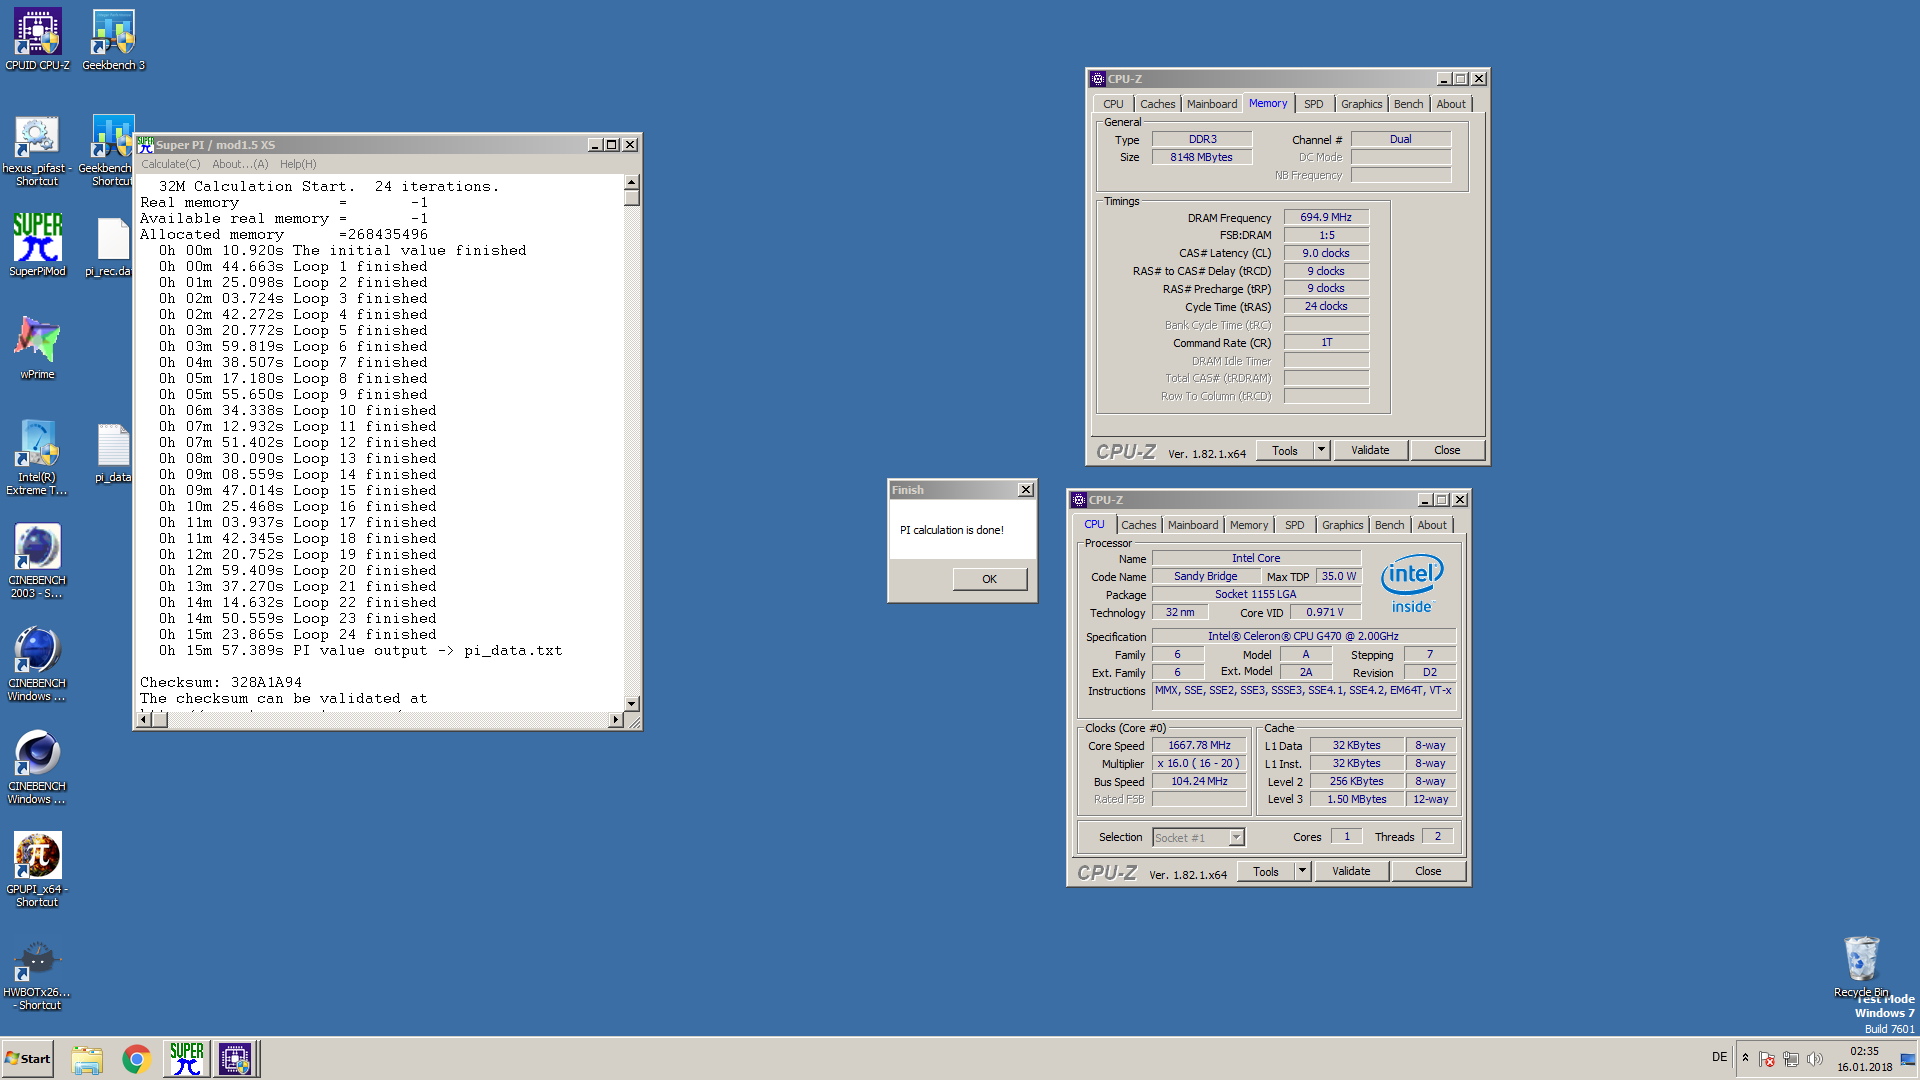Click the Super PI vertical scrollbar up arrow
1920x1080 pixels.
(631, 182)
